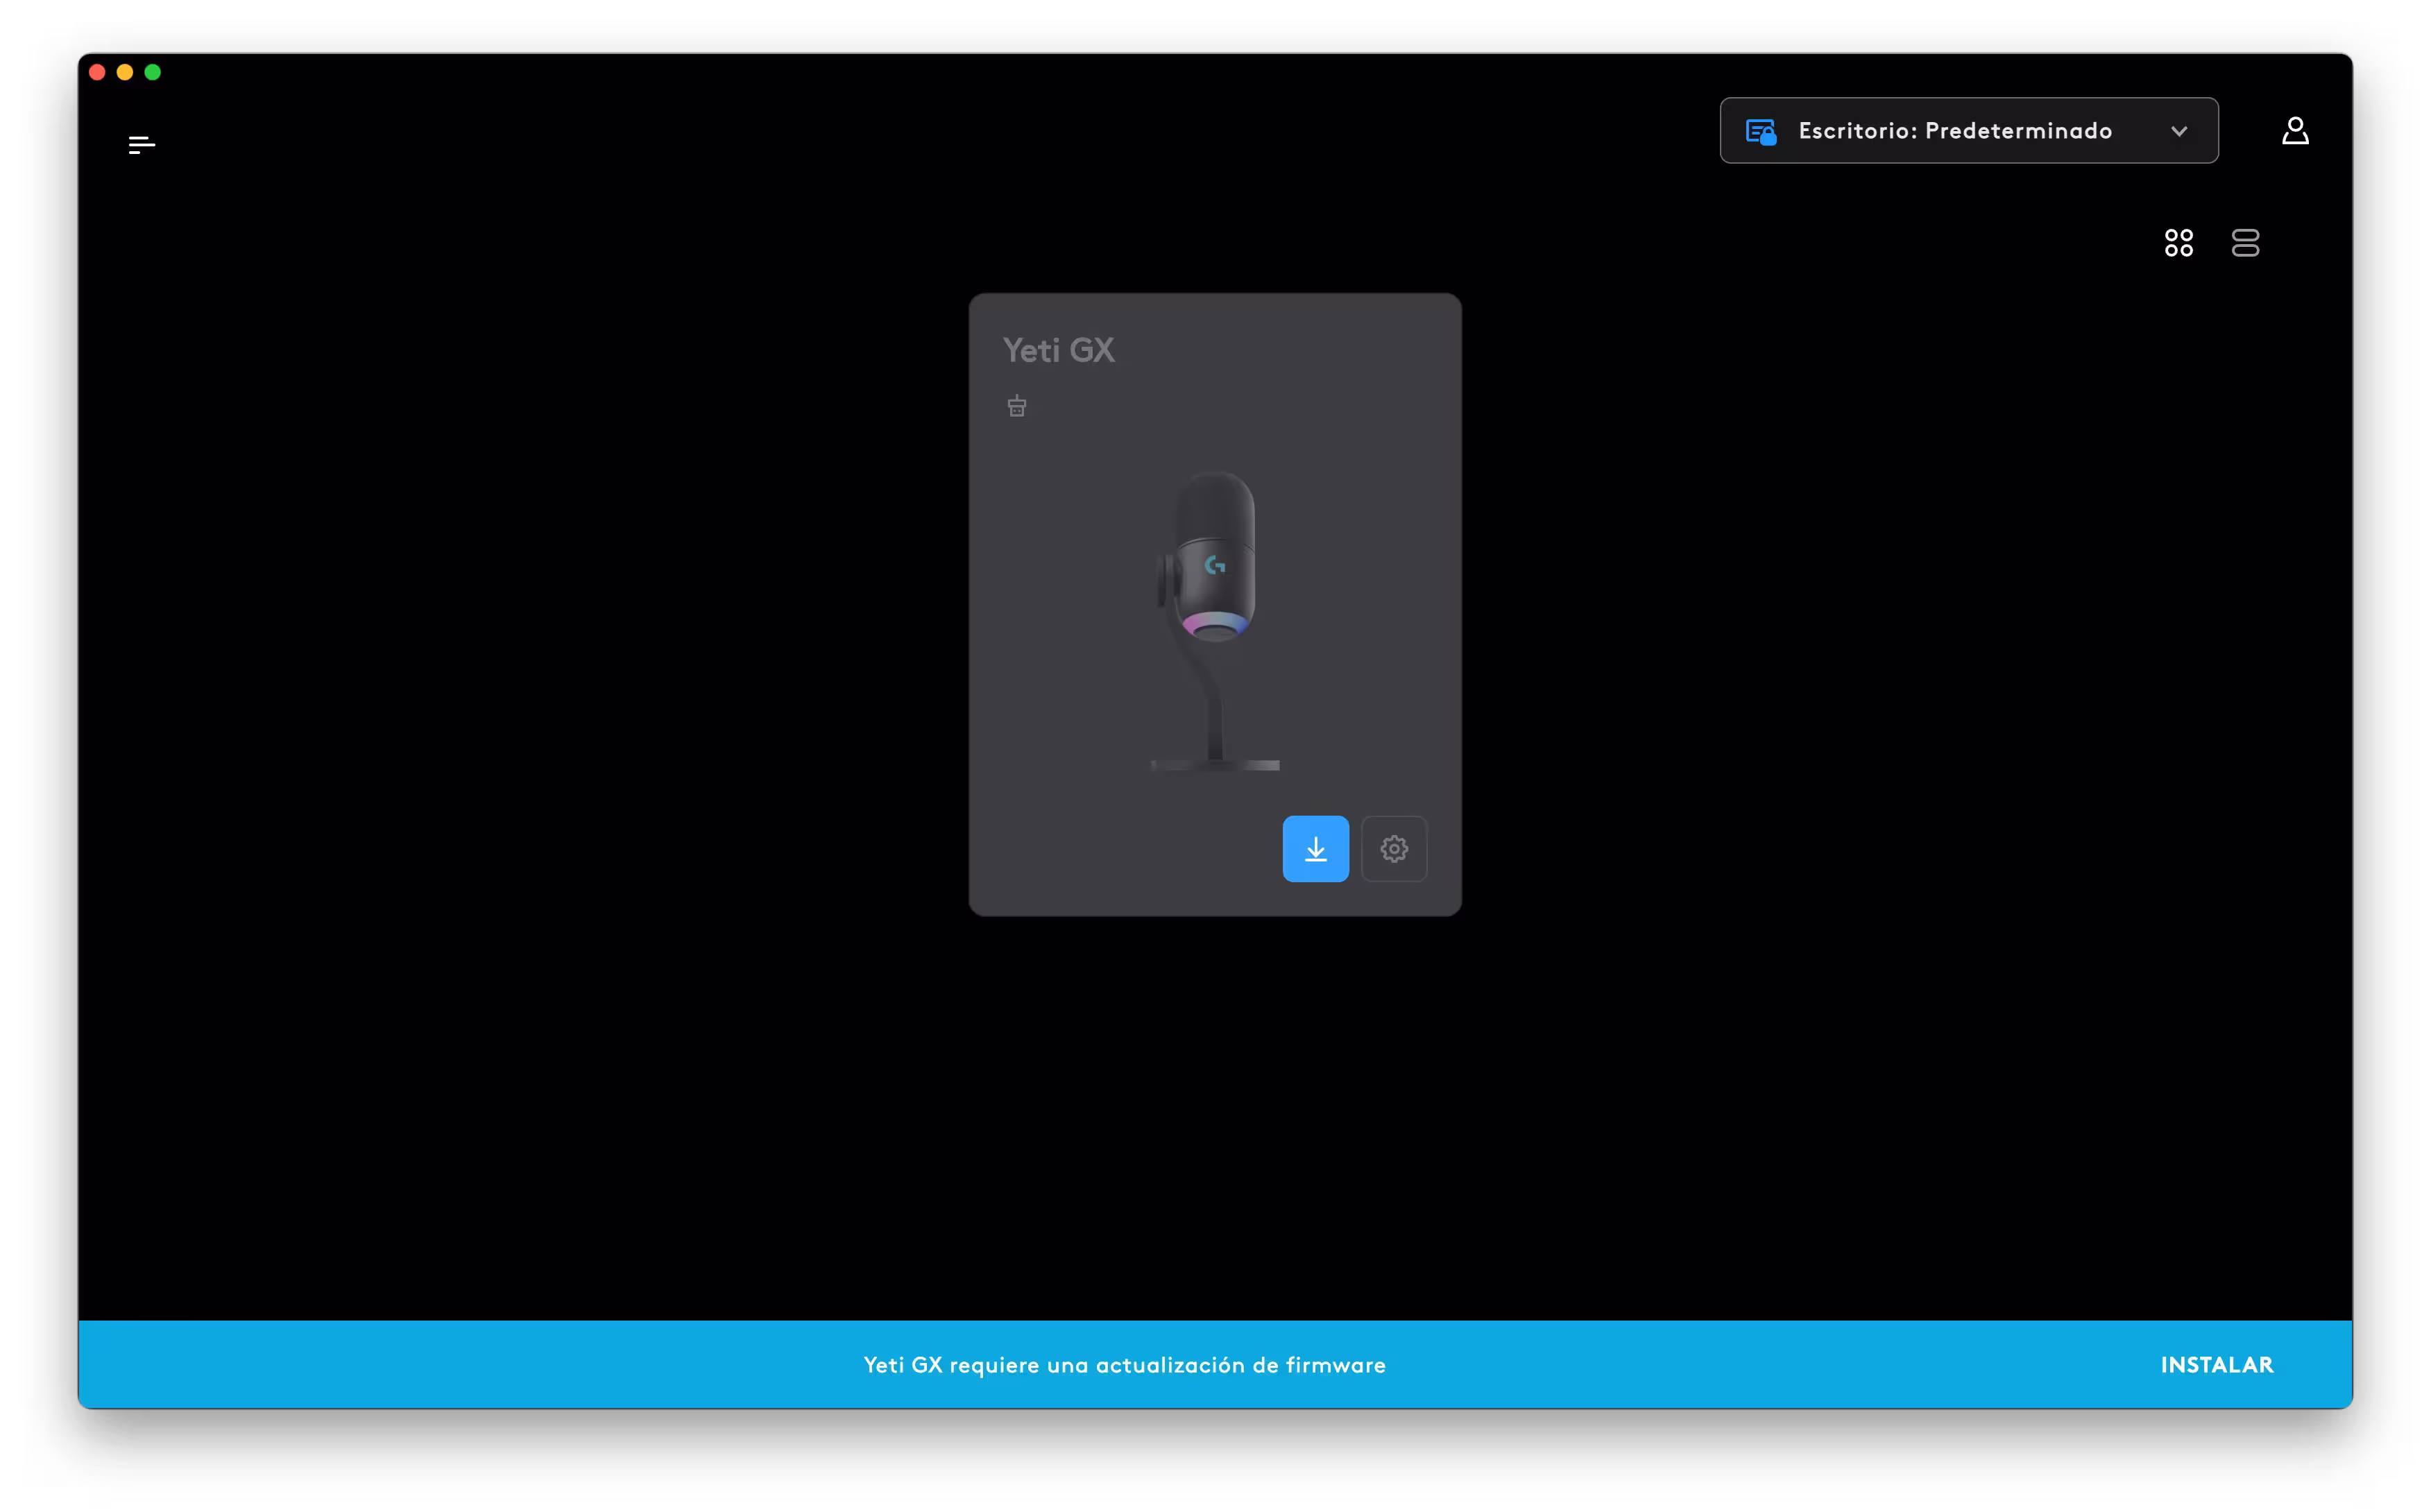Click the Yeti GX device name
2431x1512 pixels.
[1058, 350]
